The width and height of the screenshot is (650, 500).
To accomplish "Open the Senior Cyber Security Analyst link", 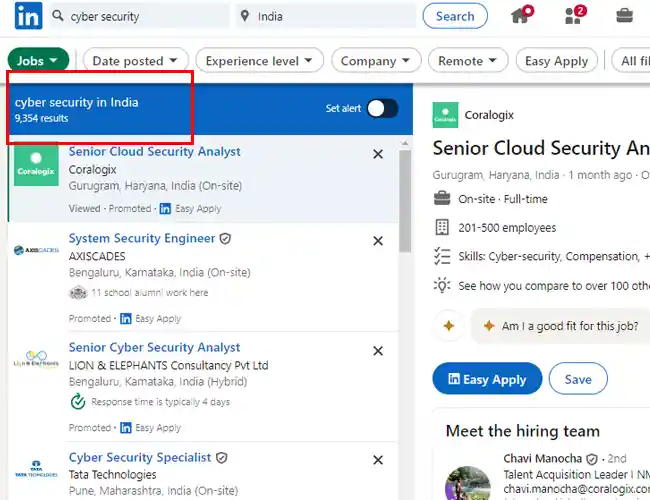I will pos(154,347).
